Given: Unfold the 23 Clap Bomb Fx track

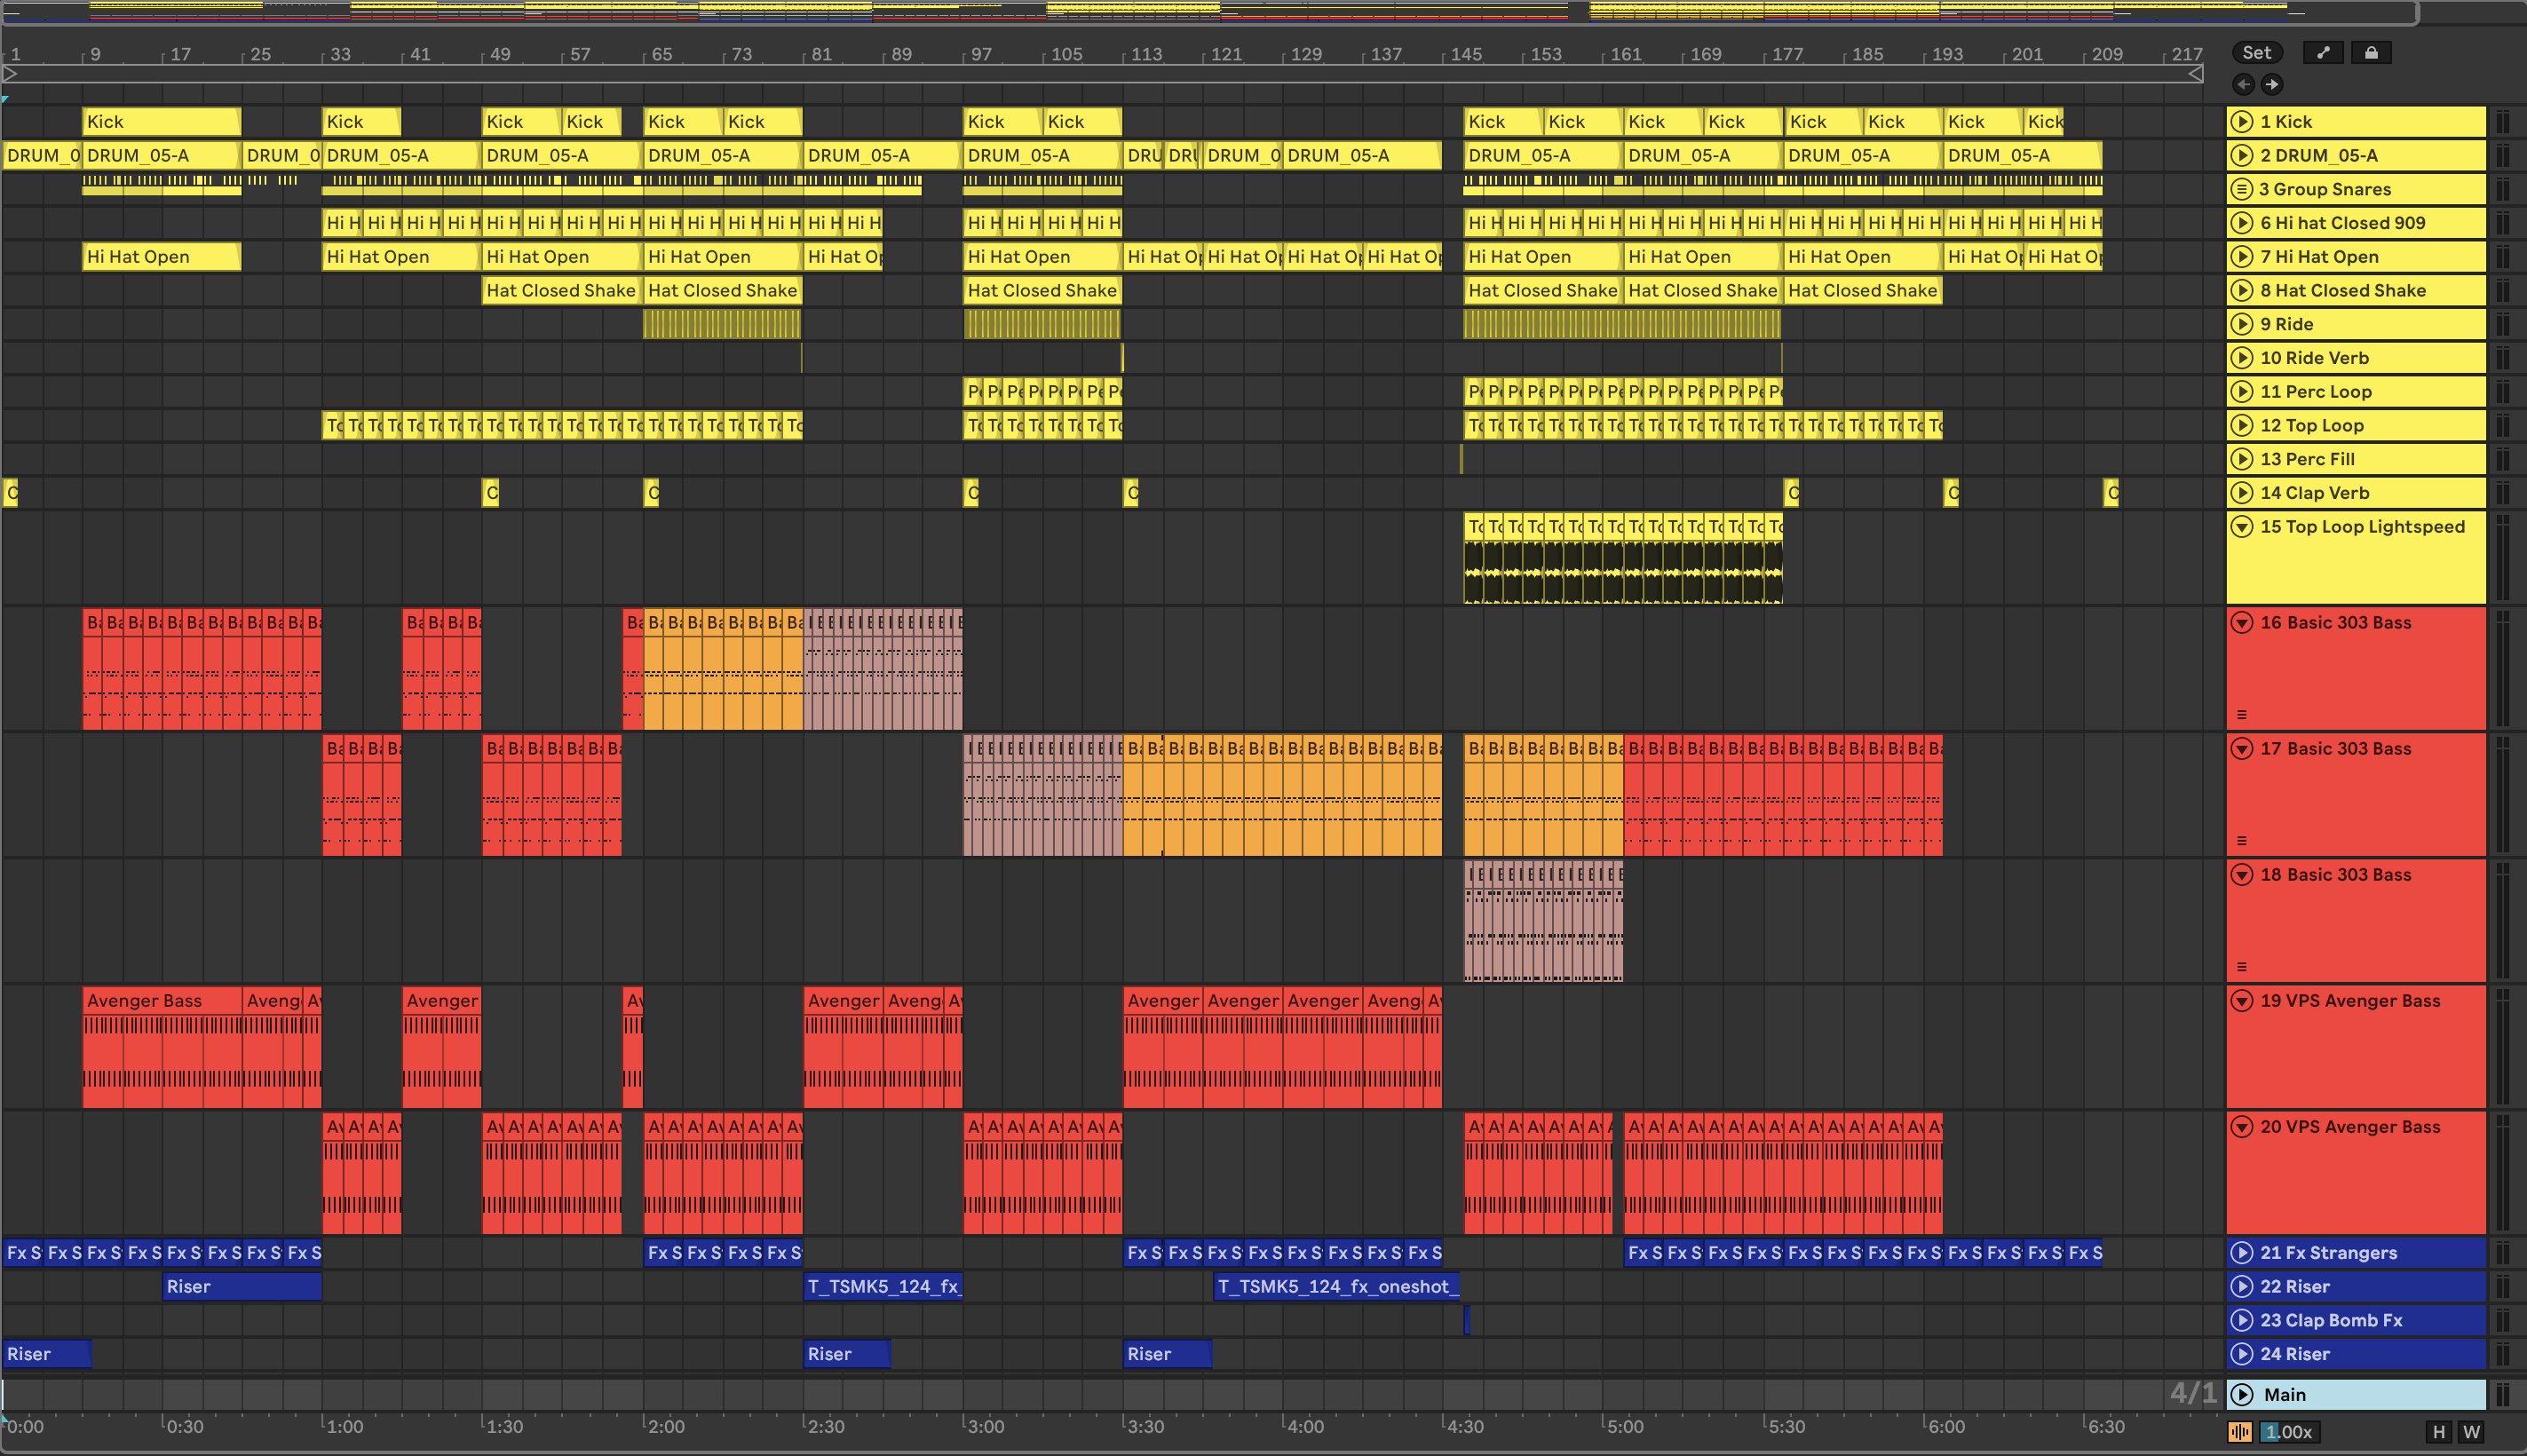Looking at the screenshot, I should pos(2242,1320).
